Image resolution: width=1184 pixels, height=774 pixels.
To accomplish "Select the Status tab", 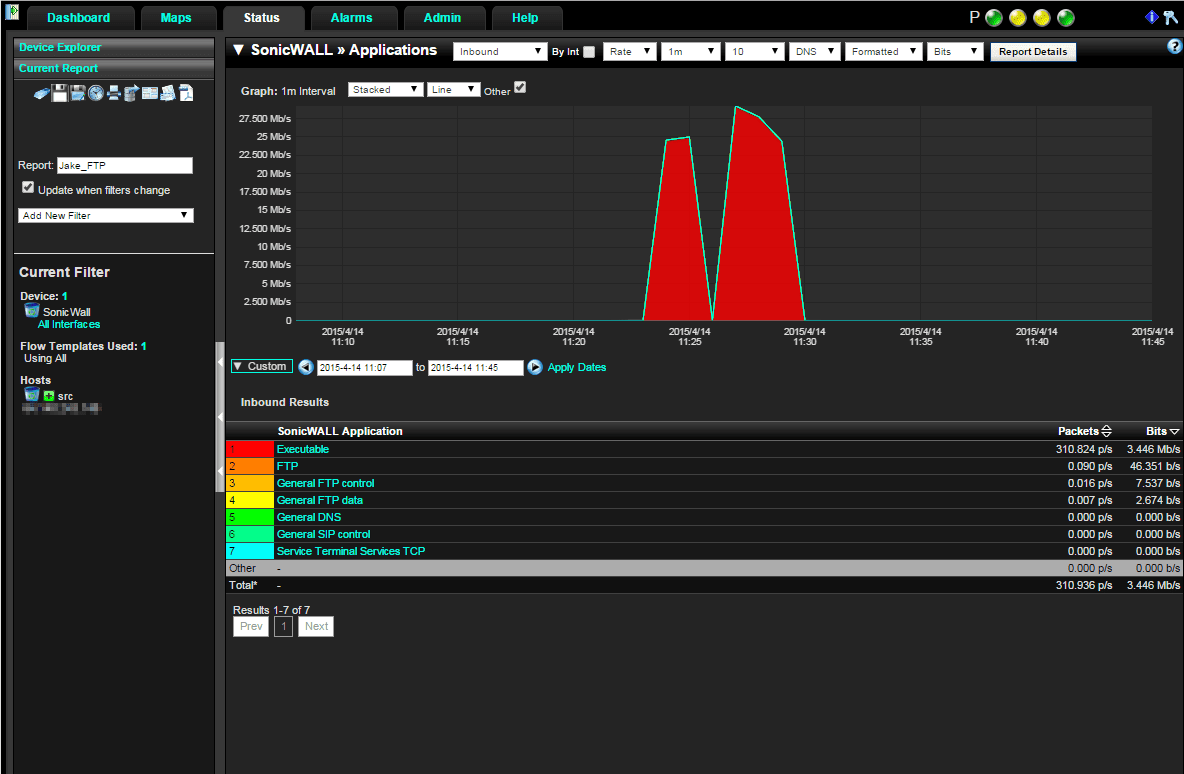I will point(261,17).
